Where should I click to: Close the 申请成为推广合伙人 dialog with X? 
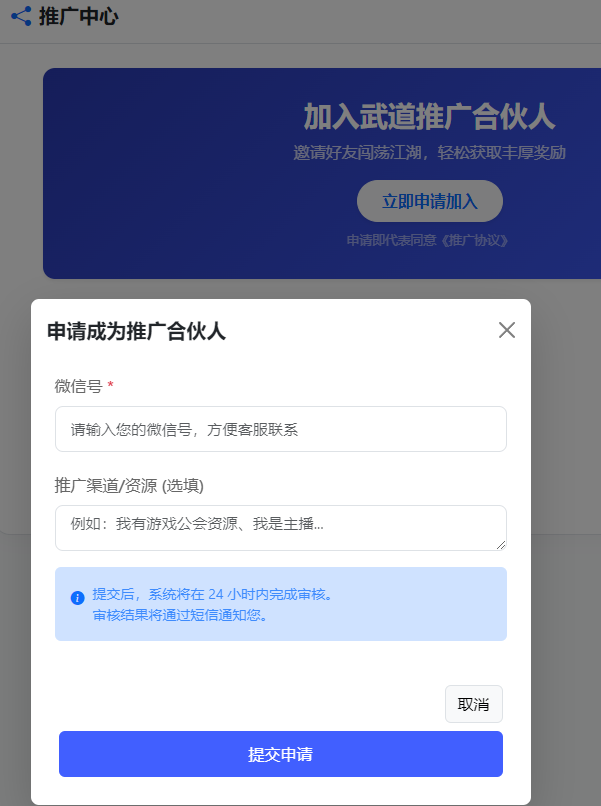pos(506,330)
